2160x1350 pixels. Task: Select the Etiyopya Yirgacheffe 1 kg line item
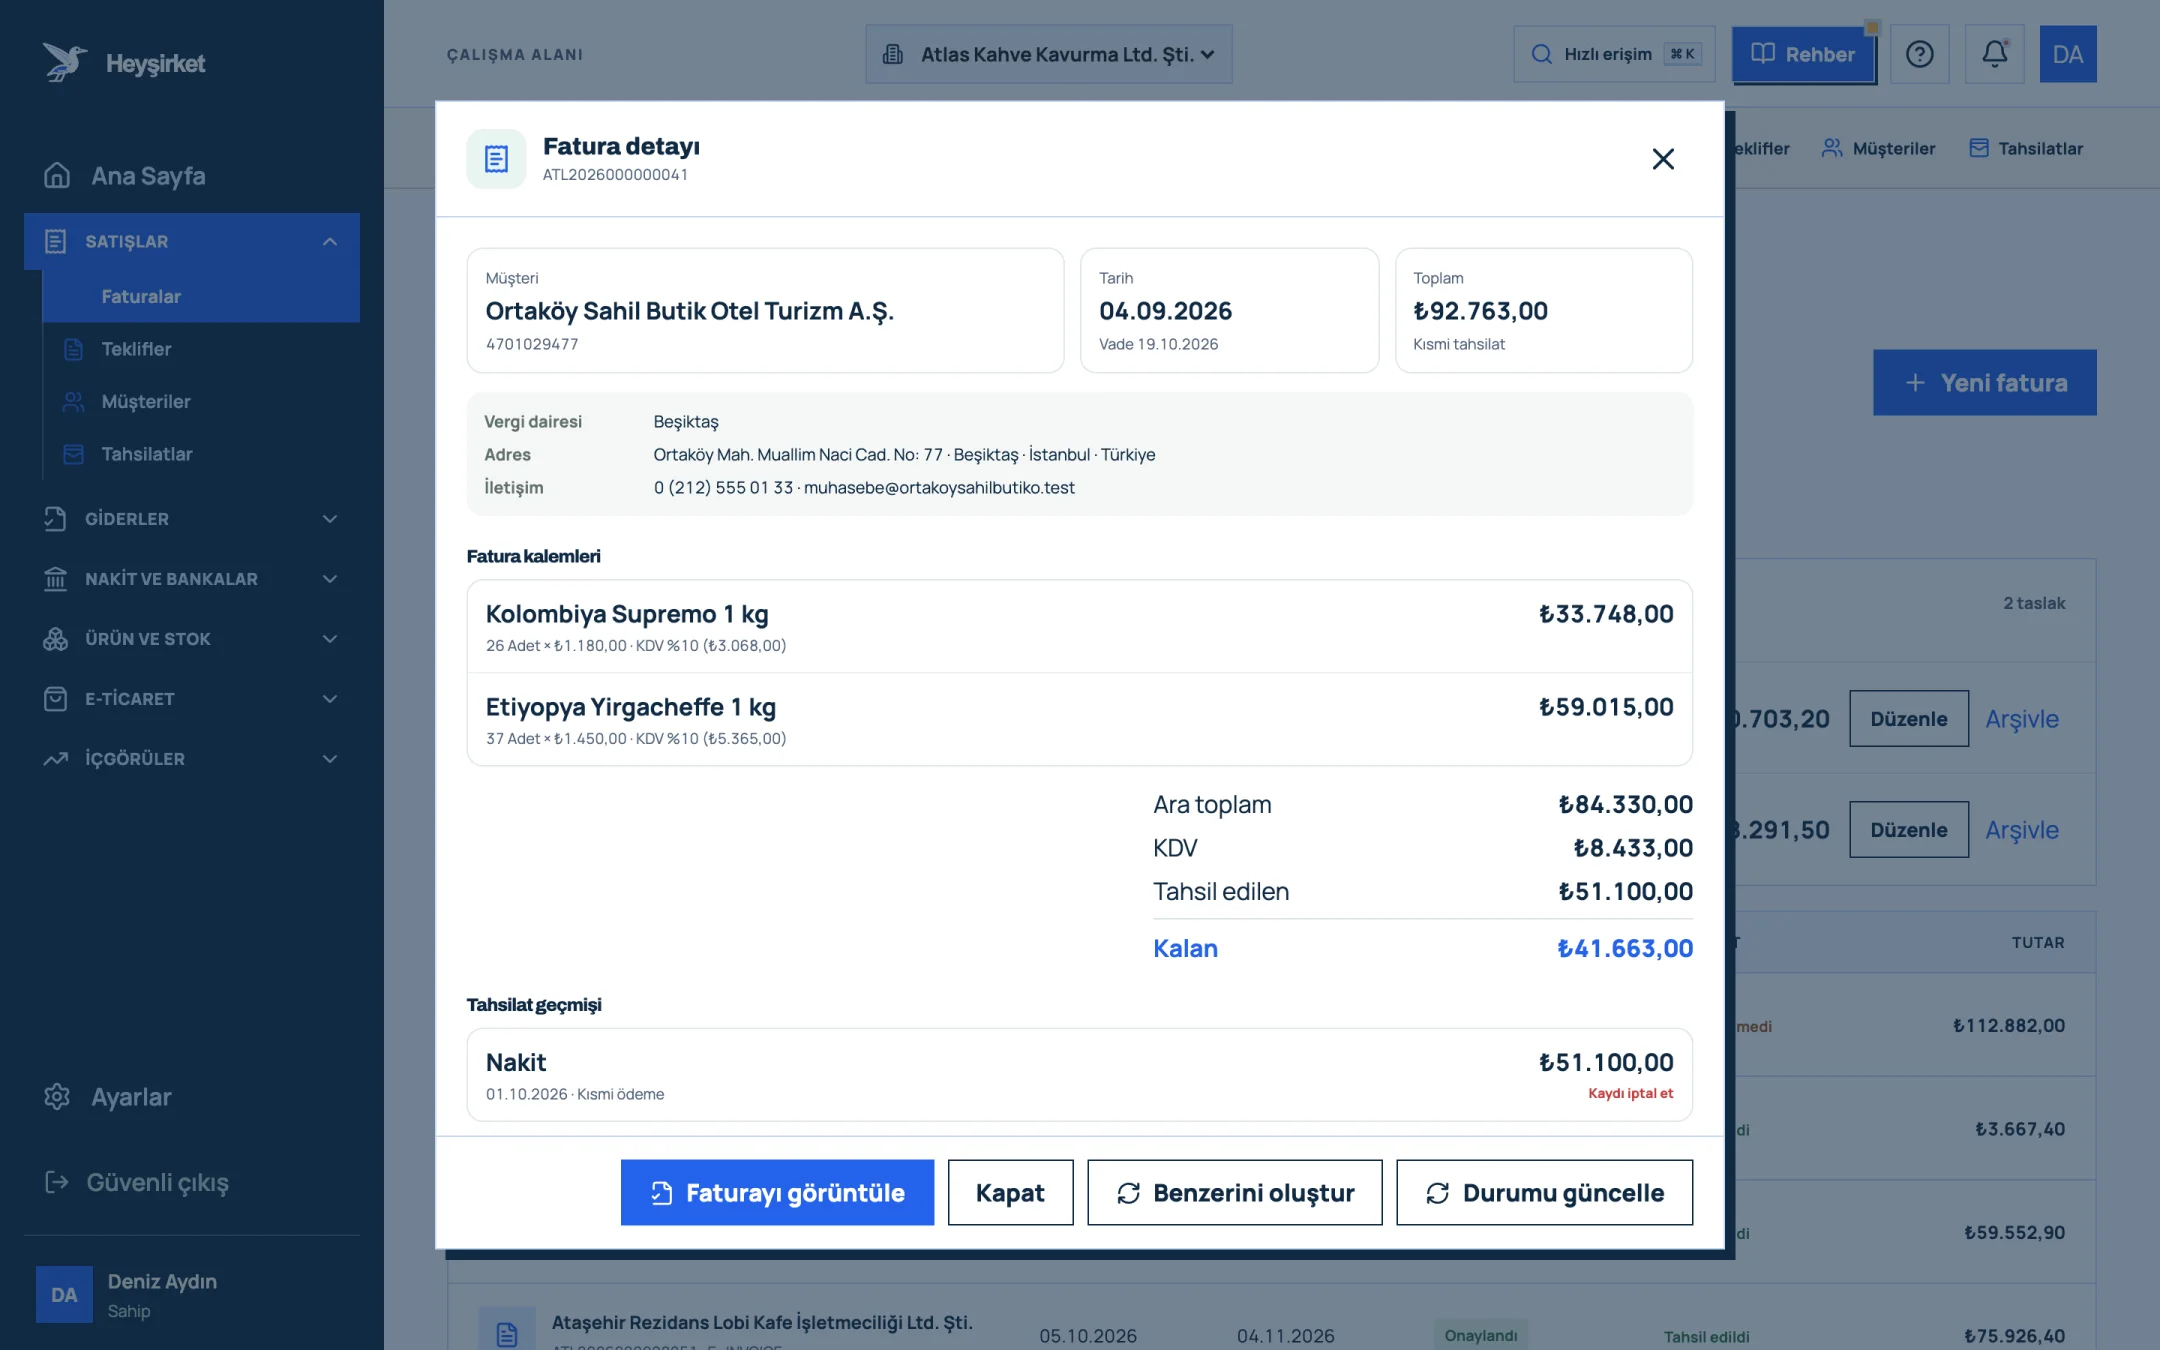tap(1079, 720)
